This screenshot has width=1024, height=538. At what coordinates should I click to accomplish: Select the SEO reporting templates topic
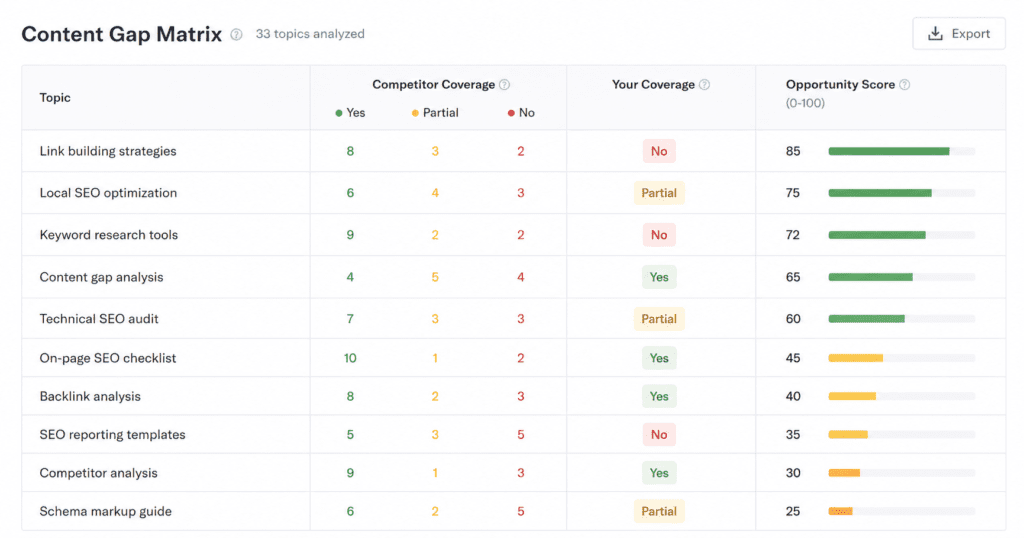(x=112, y=435)
